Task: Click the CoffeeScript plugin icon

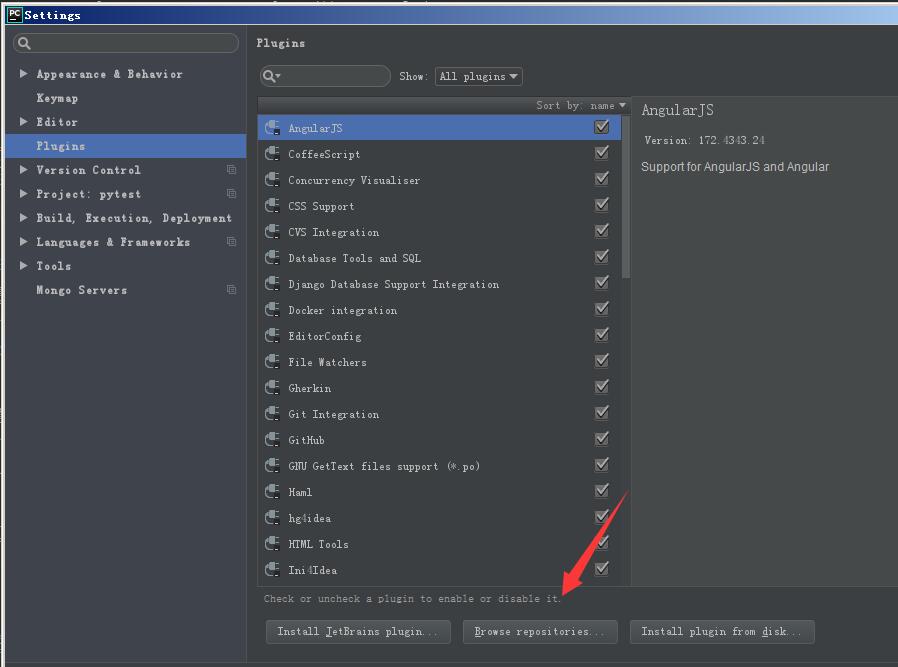Action: (x=272, y=153)
